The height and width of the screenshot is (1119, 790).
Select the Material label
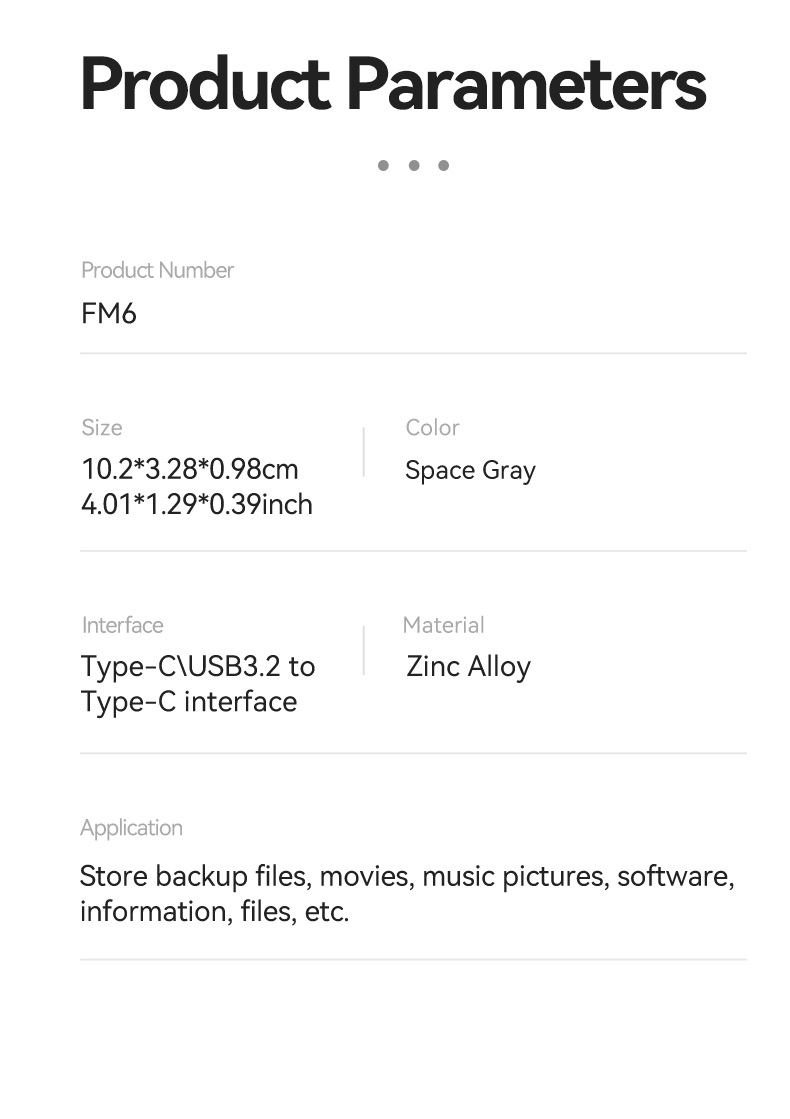tap(443, 625)
